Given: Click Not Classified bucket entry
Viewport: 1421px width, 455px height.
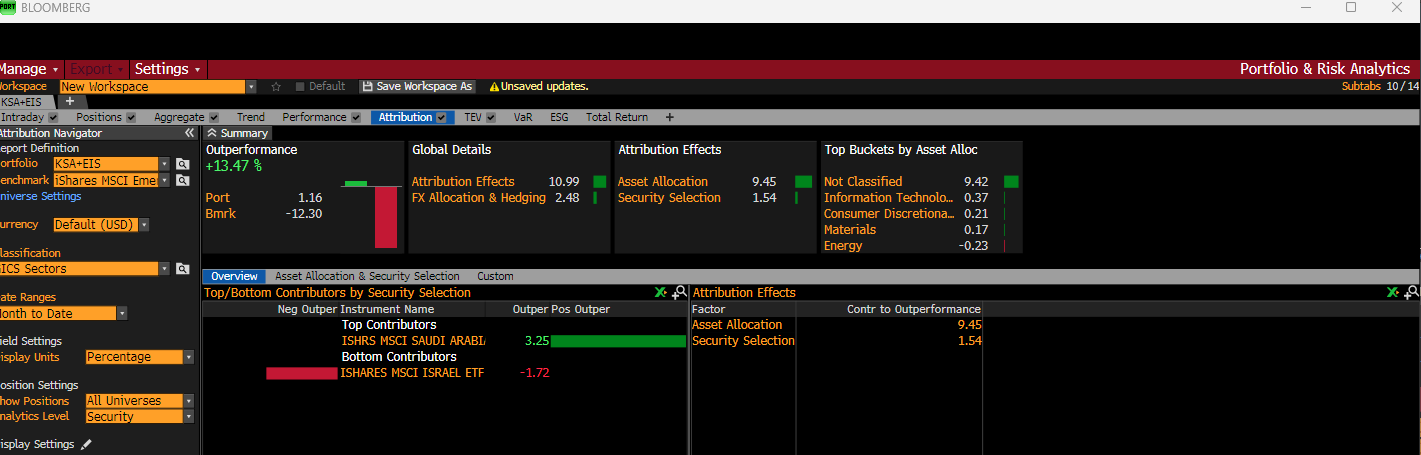Looking at the screenshot, I should pos(863,181).
